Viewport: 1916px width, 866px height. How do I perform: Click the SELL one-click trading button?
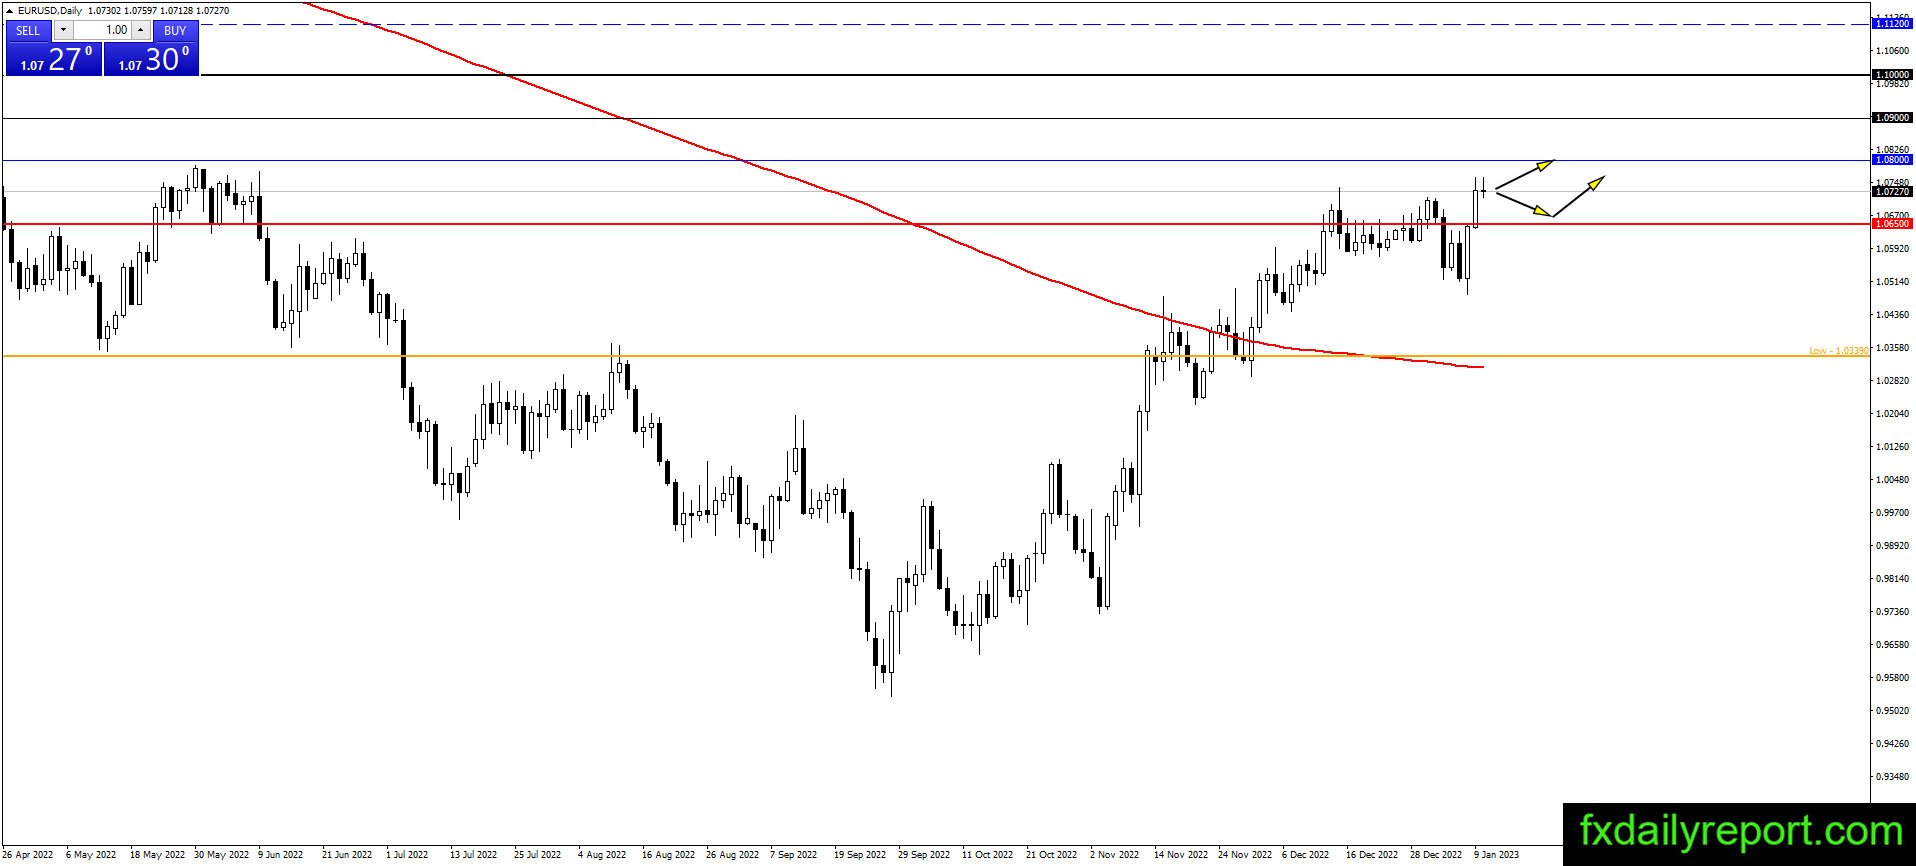(x=28, y=30)
